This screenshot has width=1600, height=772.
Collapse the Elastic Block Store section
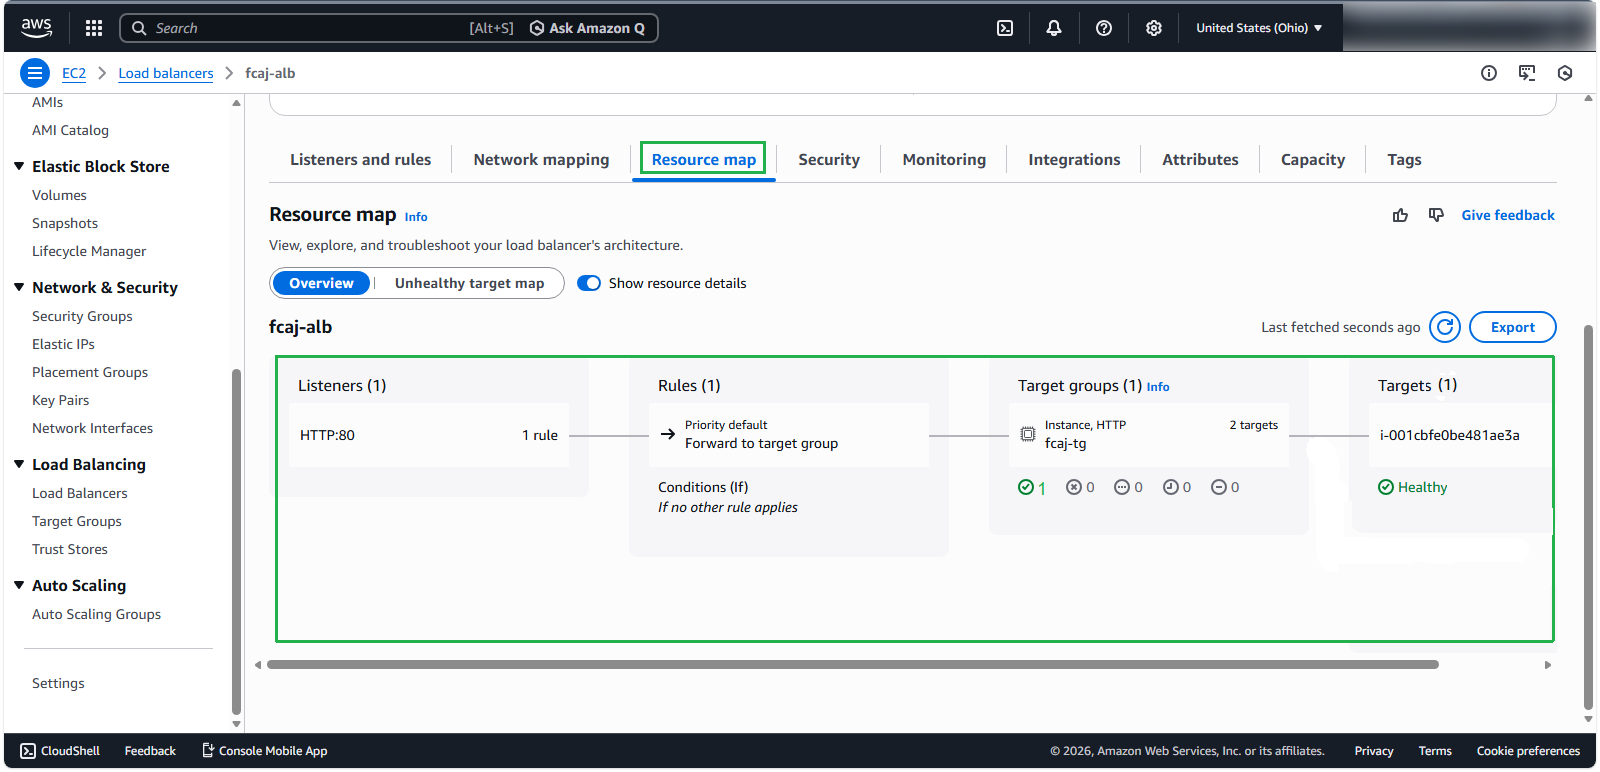[19, 166]
